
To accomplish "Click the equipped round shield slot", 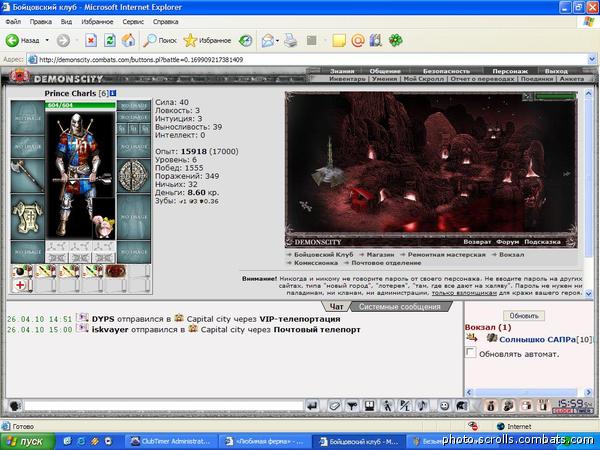I will tap(133, 176).
